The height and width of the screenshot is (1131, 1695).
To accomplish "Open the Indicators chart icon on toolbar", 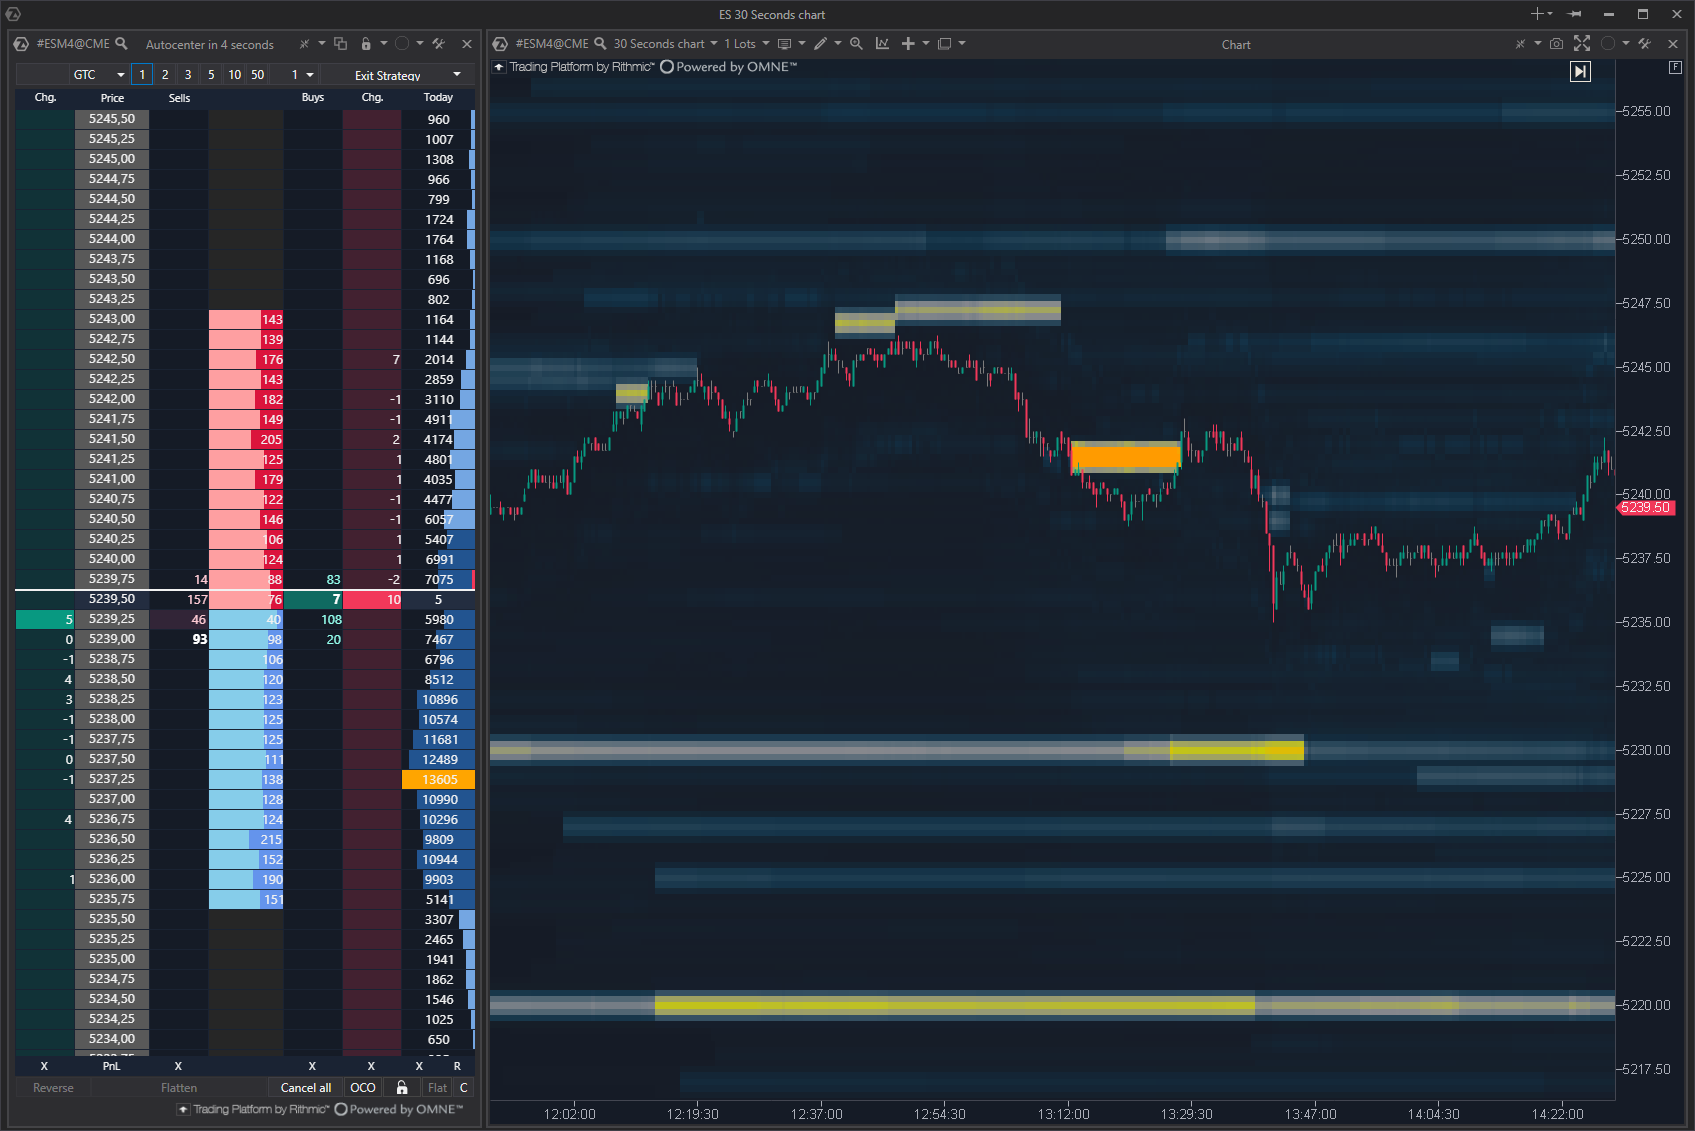I will click(x=882, y=43).
